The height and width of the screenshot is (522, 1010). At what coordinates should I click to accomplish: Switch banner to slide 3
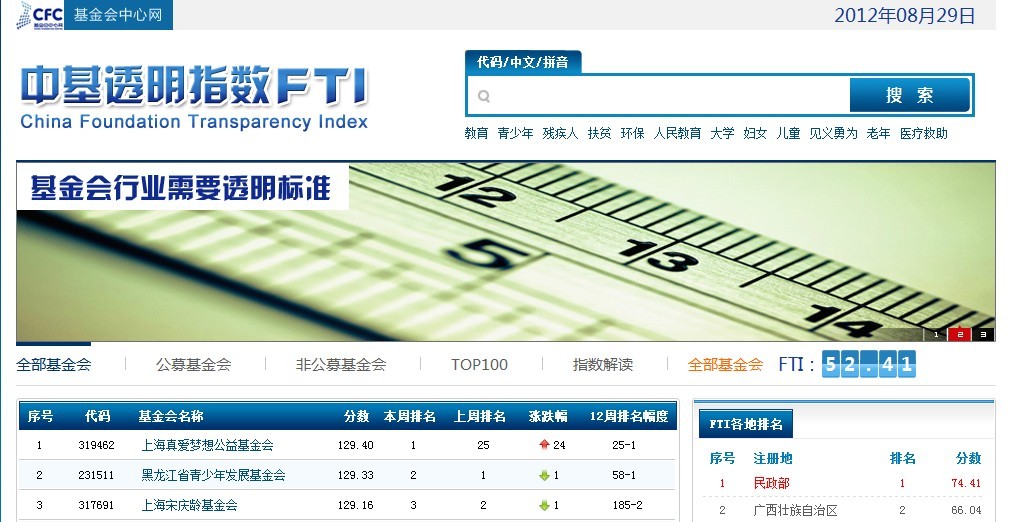983,334
